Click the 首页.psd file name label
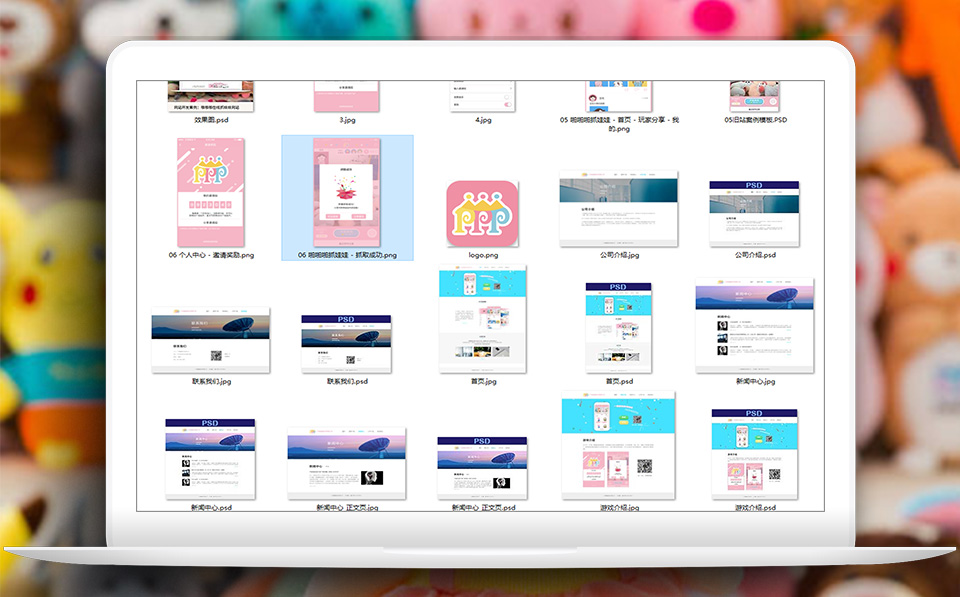Screen dimensions: 960x597 619,381
